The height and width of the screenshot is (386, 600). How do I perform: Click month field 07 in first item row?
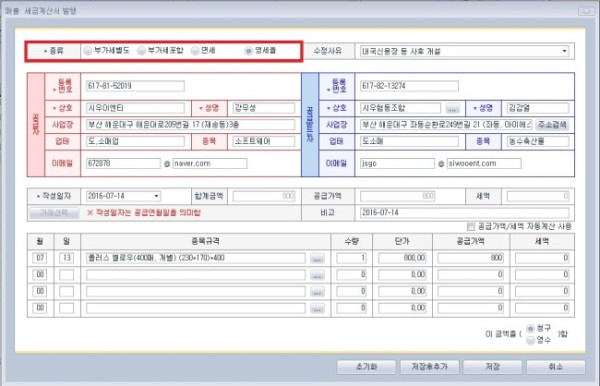coord(40,258)
